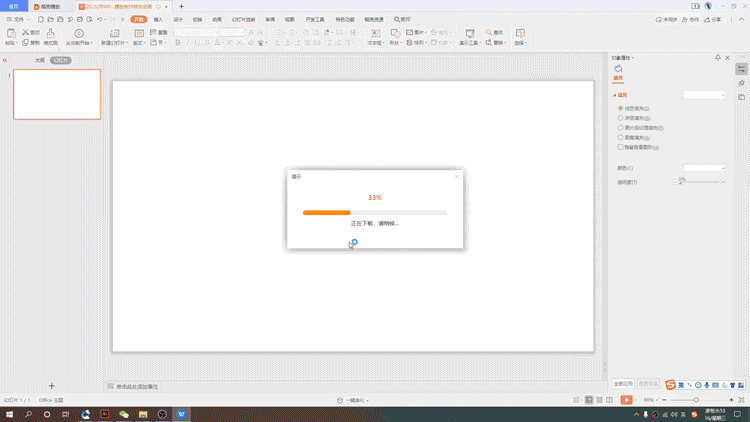Open the font name combo box
The width and height of the screenshot is (750, 422).
[x=195, y=32]
